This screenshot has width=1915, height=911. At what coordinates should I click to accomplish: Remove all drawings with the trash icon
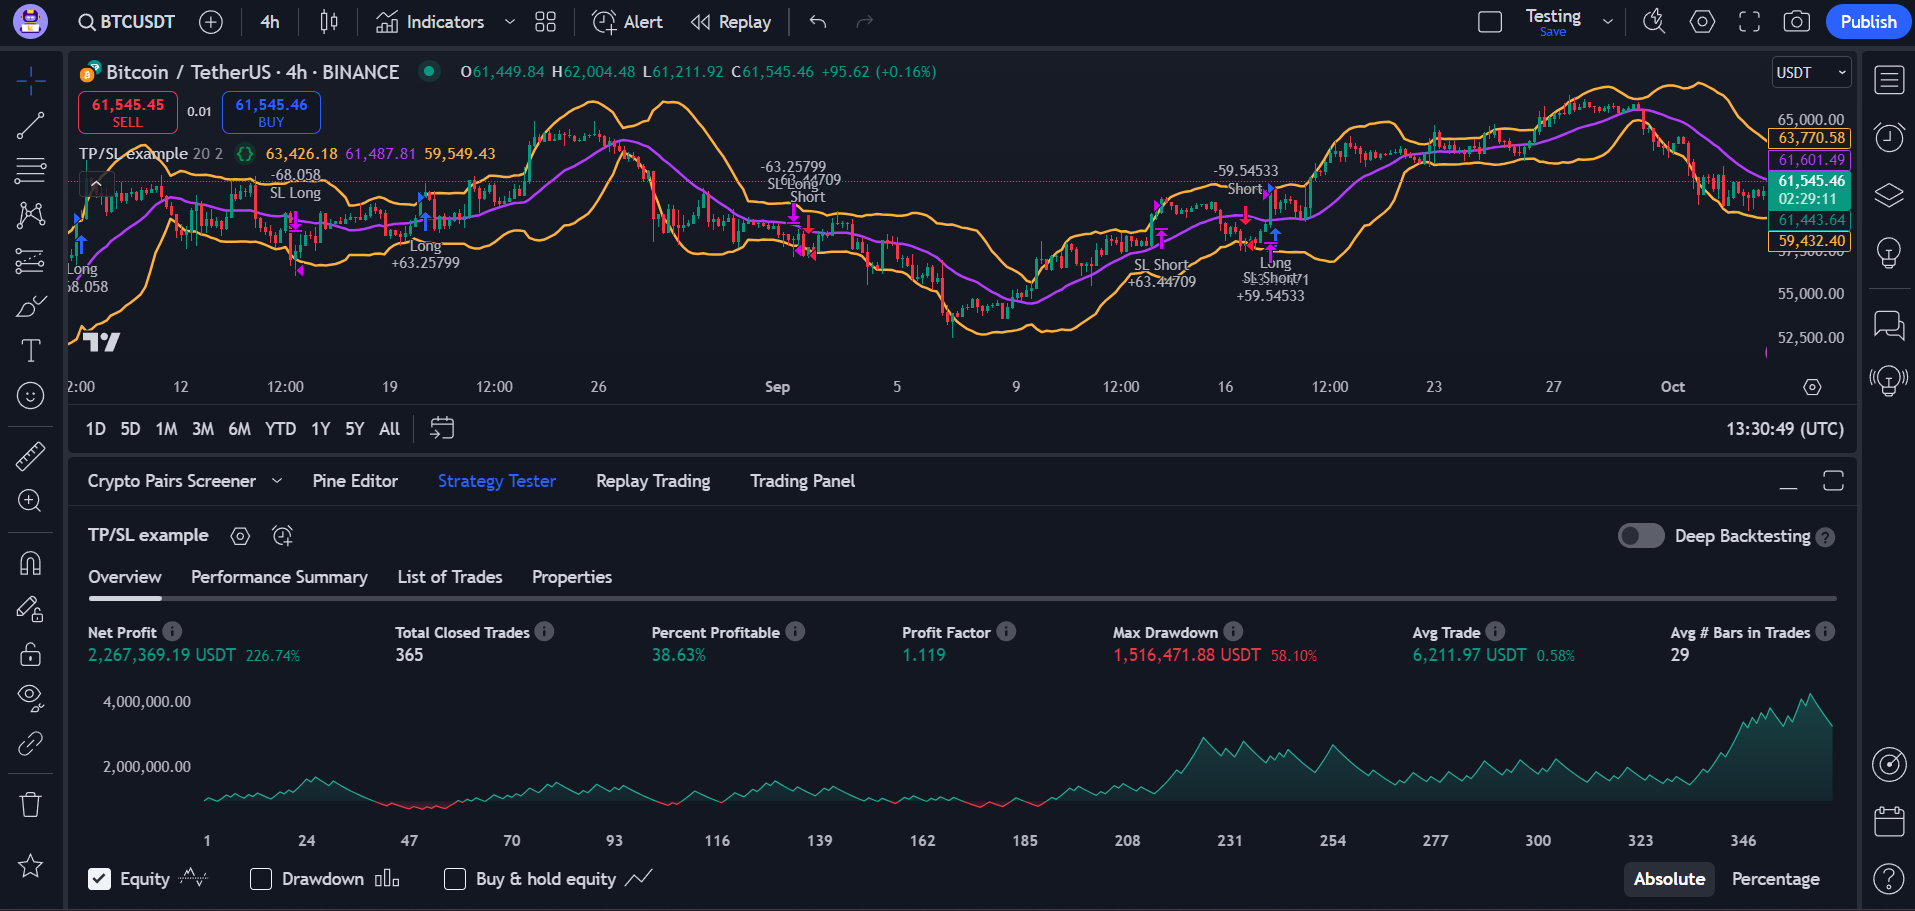pos(30,803)
